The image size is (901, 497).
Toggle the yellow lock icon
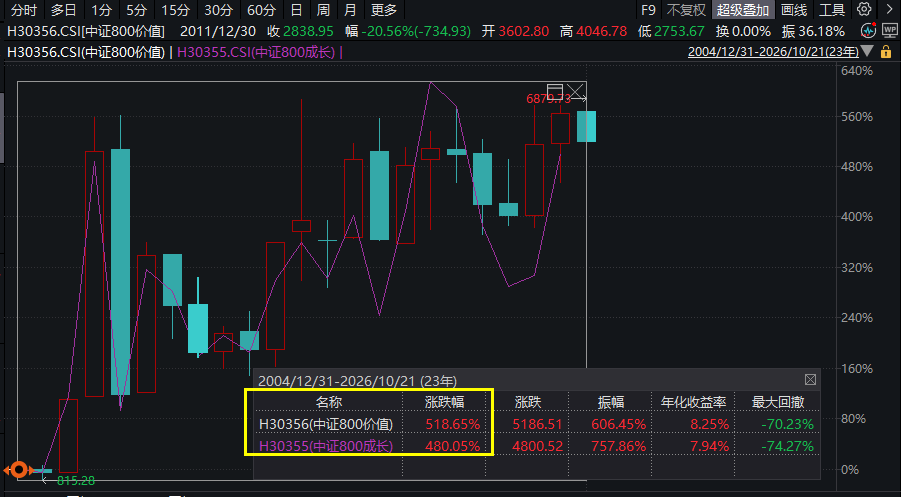pos(885,52)
